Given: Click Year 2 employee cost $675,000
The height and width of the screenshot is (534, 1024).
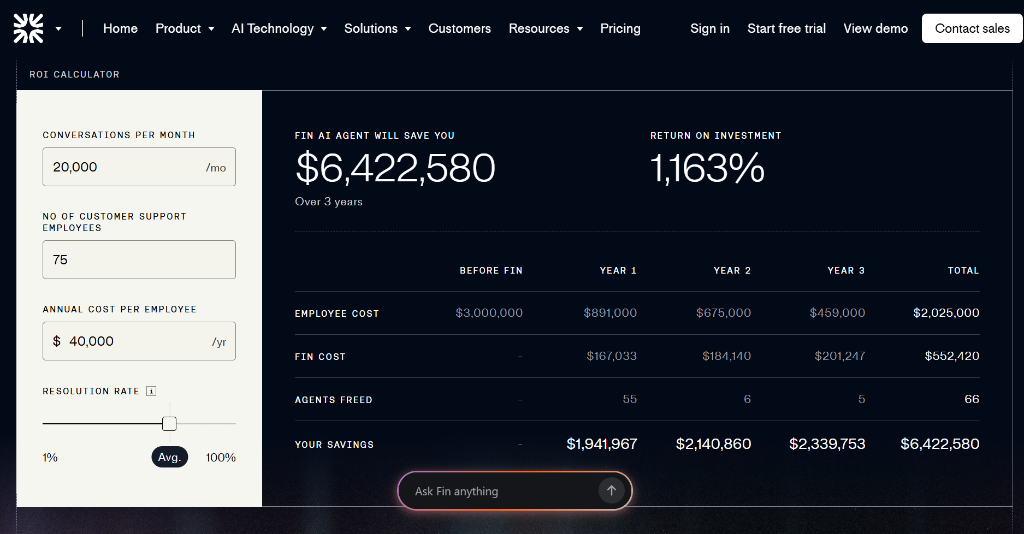Looking at the screenshot, I should [724, 313].
